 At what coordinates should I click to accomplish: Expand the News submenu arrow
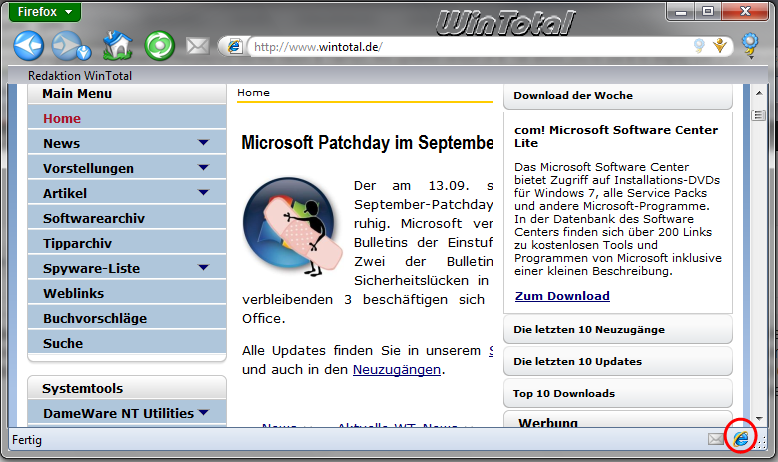pyautogui.click(x=203, y=142)
